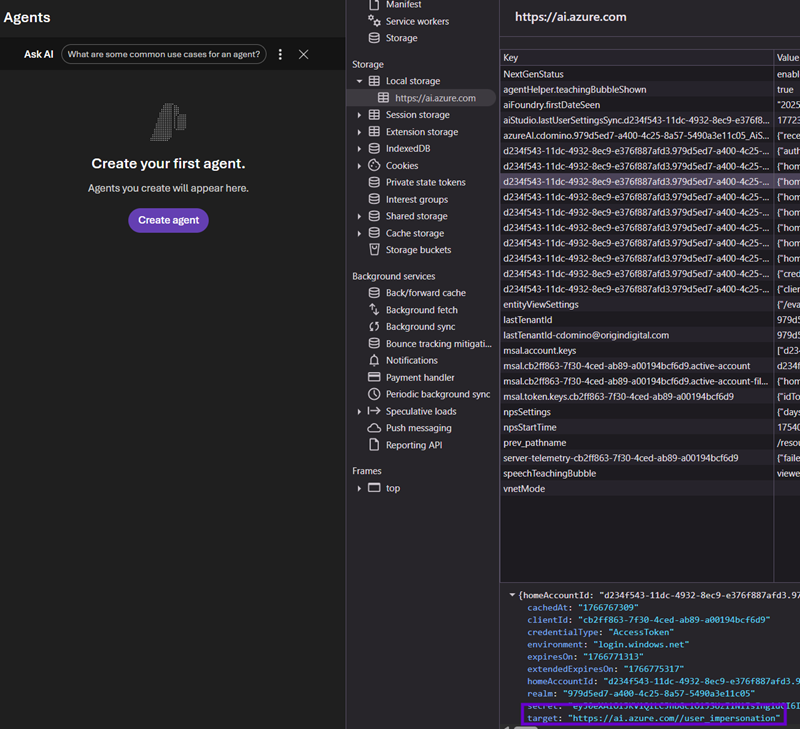The image size is (800, 729).
Task: Select aiFoundry.firstDateSeen key row
Action: point(650,105)
